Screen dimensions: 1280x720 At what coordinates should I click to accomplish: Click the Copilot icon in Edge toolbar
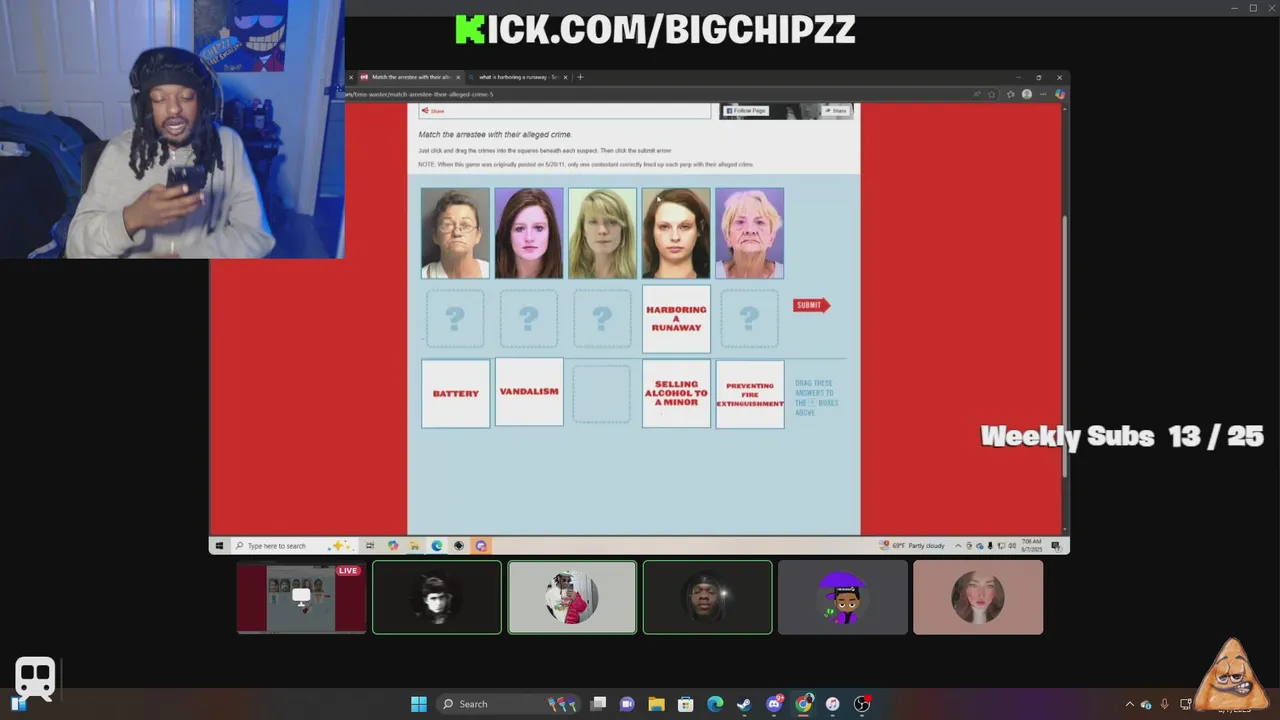pos(1060,94)
